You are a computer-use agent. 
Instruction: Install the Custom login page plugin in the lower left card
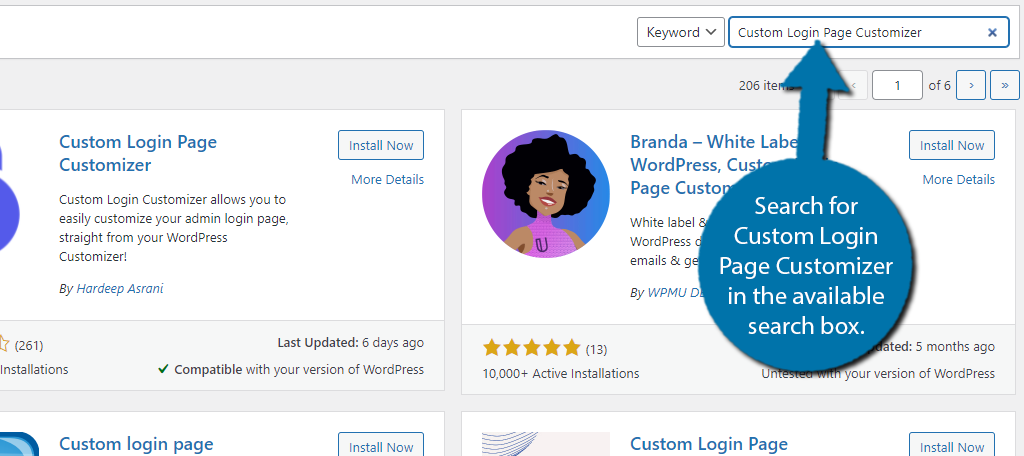tap(381, 446)
